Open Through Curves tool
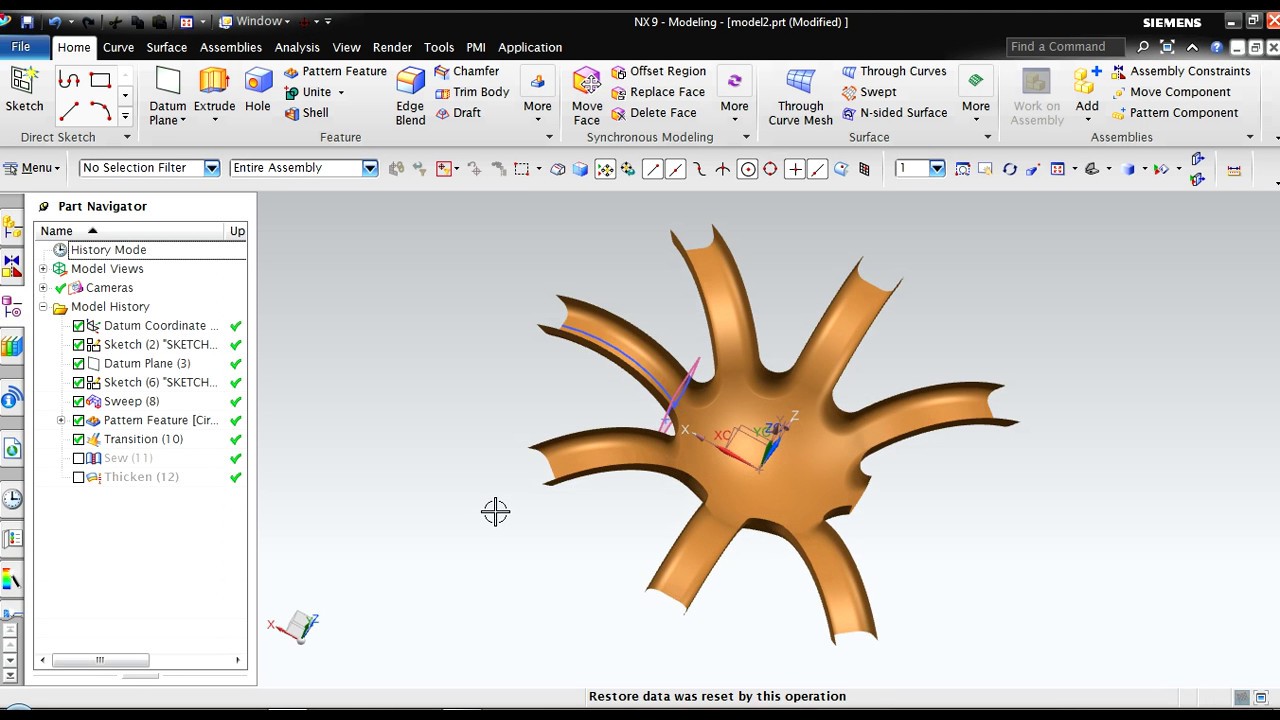The width and height of the screenshot is (1280, 720). coord(894,71)
